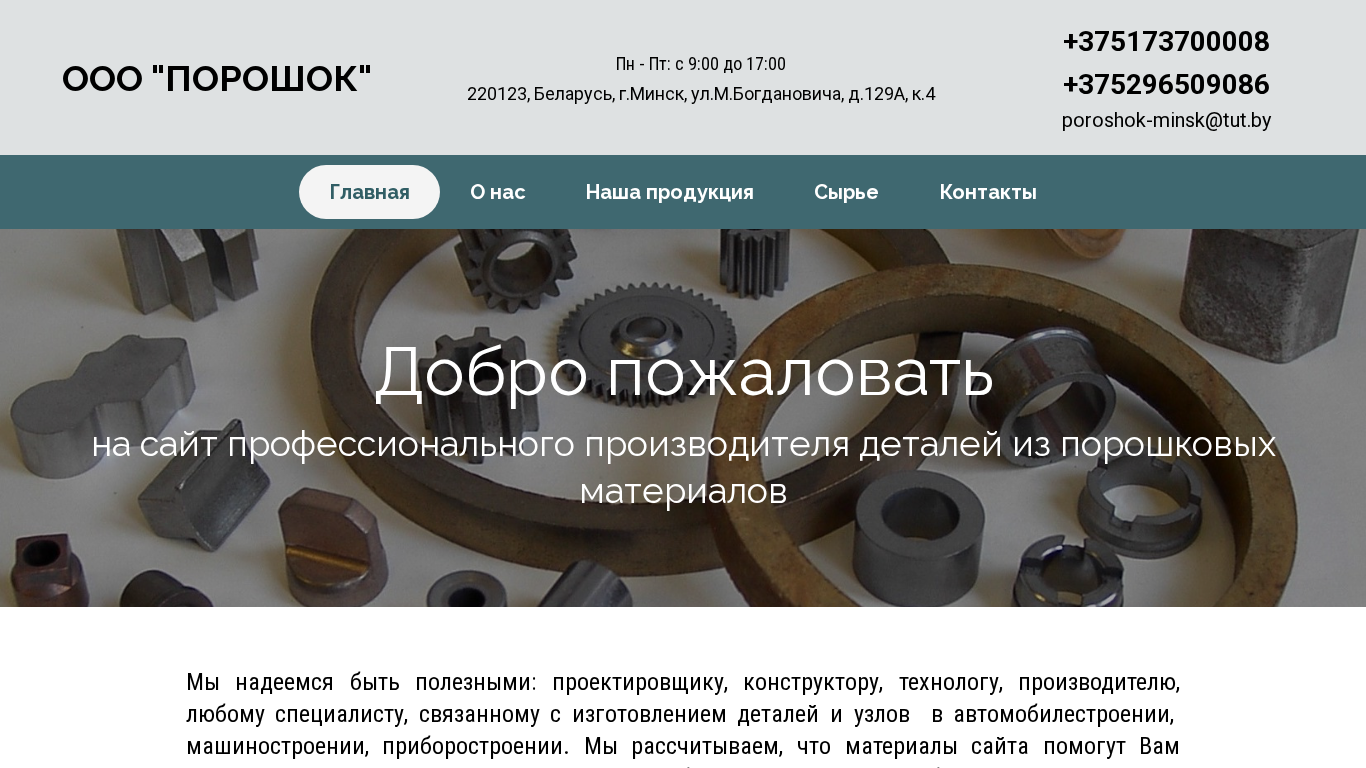This screenshot has width=1366, height=768.
Task: Click the banner subtitle about порошковых материалов
Action: pos(684,467)
